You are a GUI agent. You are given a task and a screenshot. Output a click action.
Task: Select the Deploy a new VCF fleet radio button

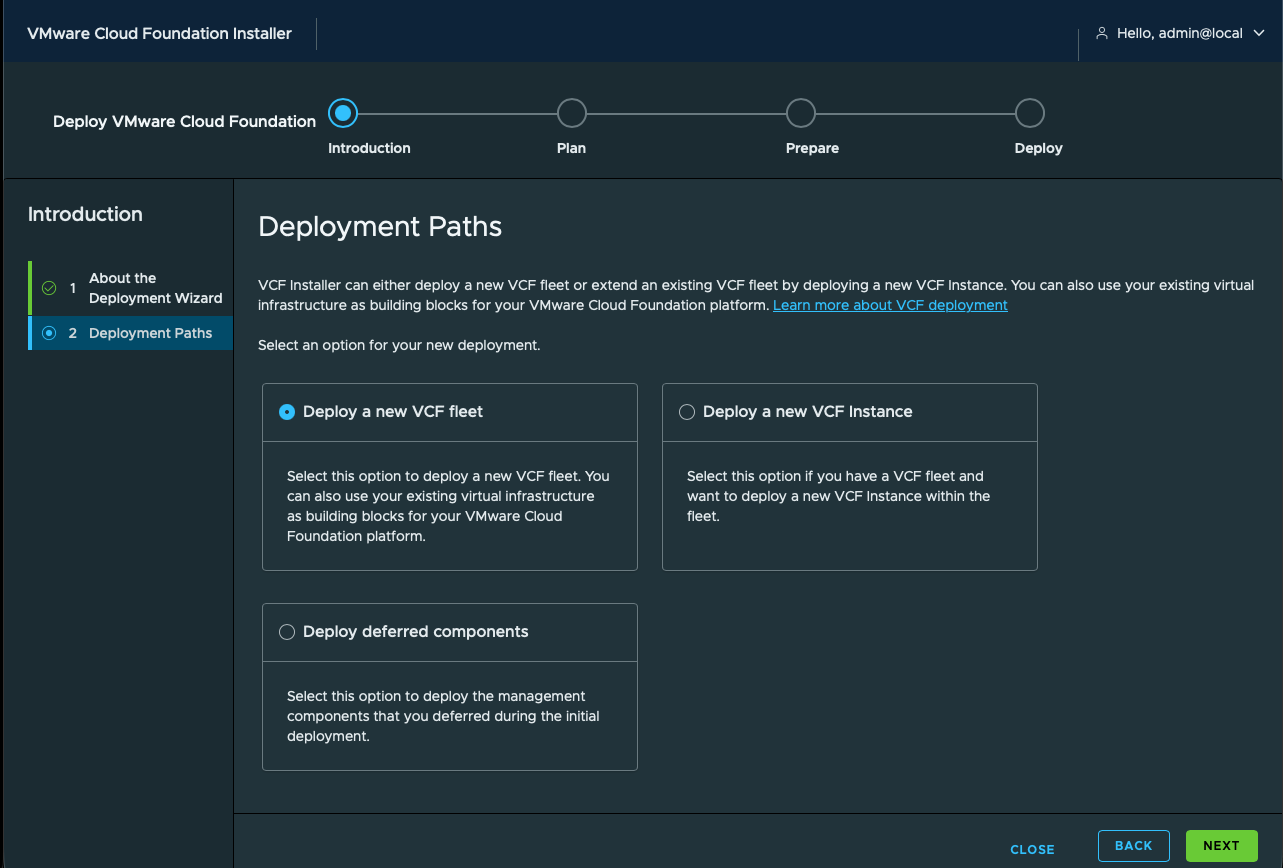coord(287,412)
